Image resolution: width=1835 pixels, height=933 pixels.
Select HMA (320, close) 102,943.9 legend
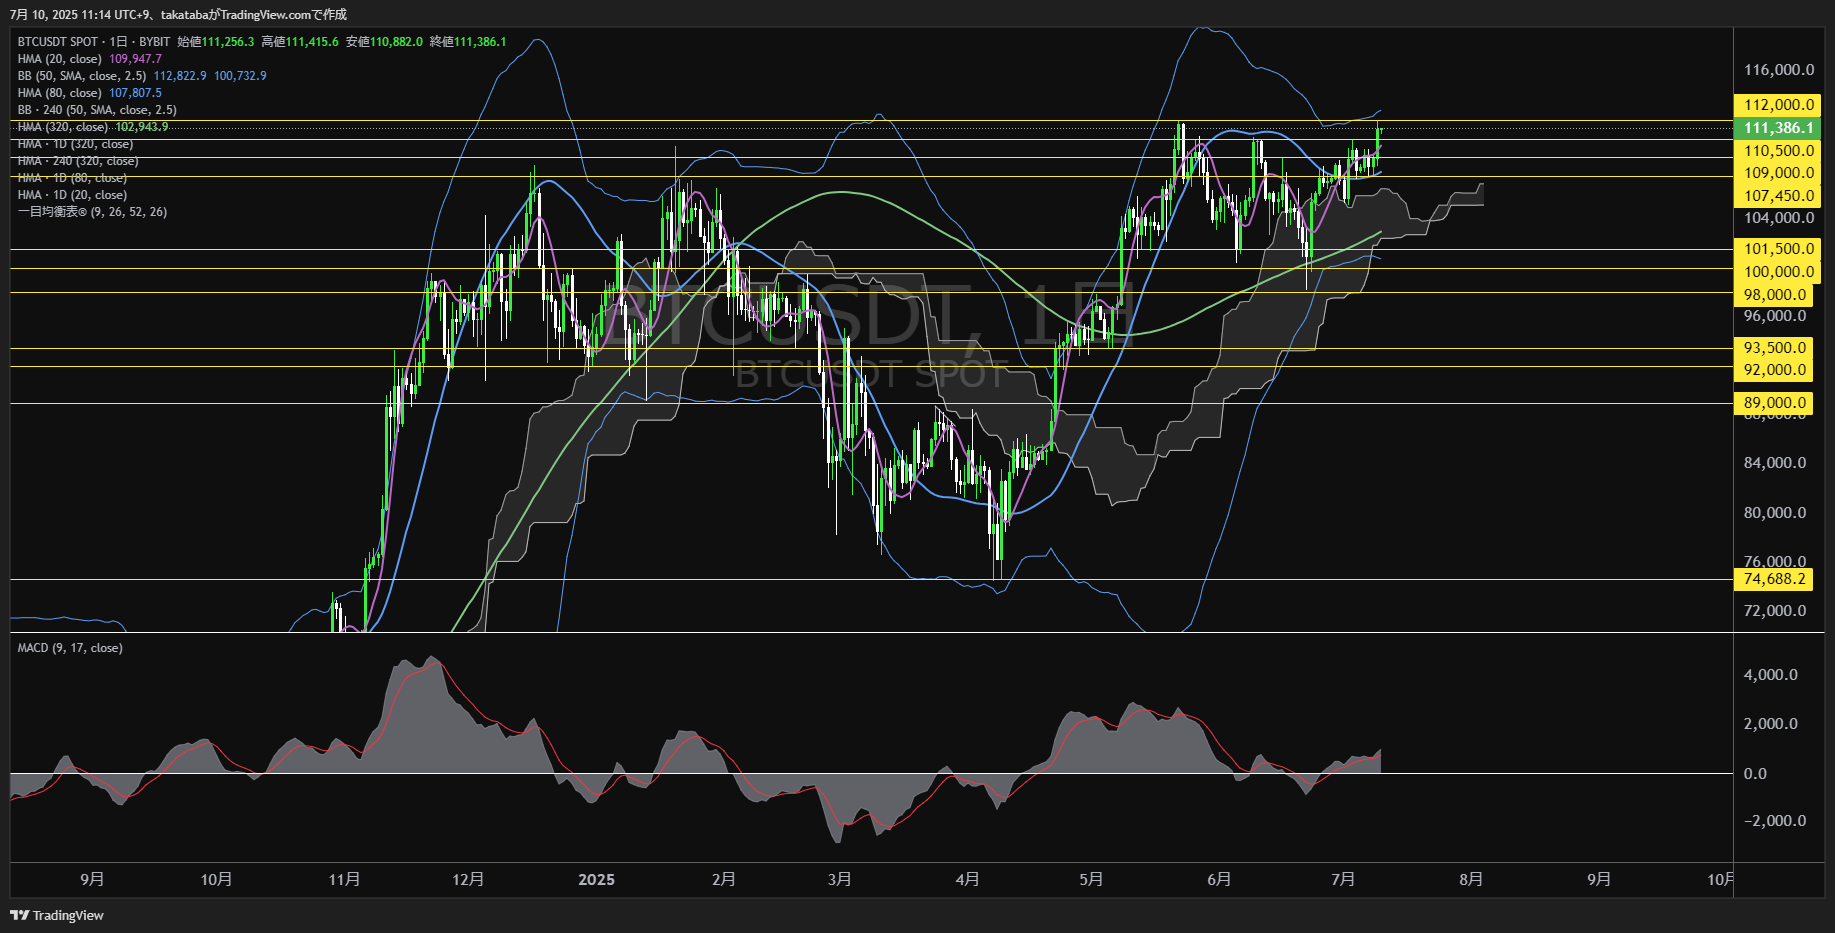pos(93,127)
